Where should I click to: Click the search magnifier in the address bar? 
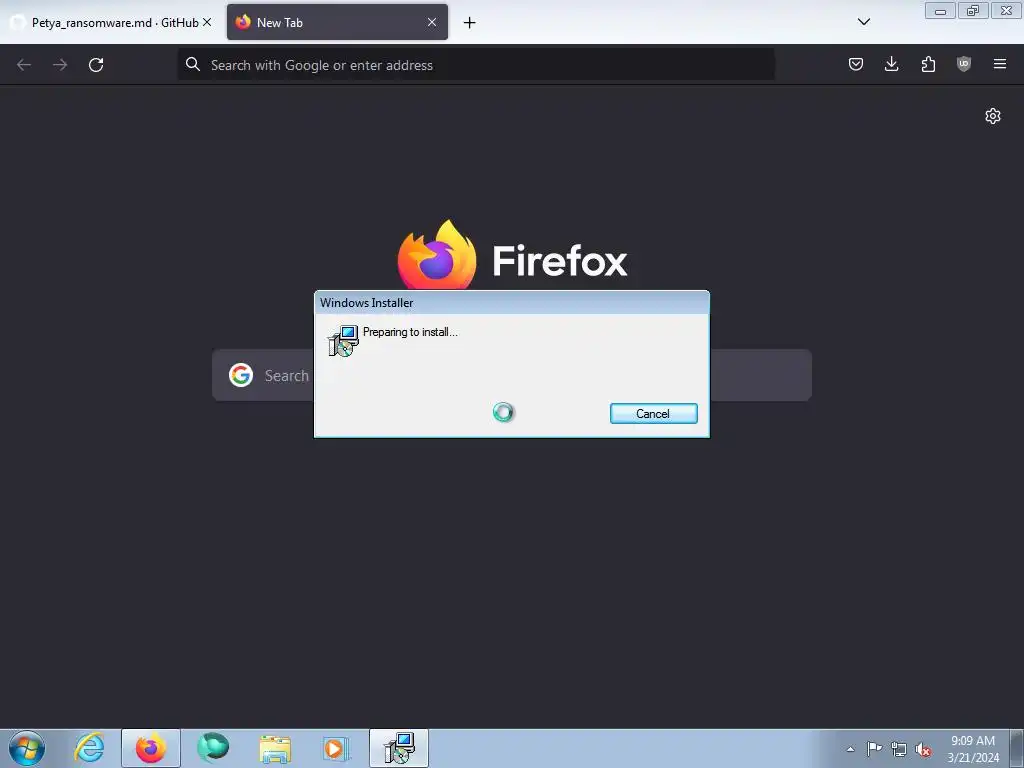pos(193,64)
